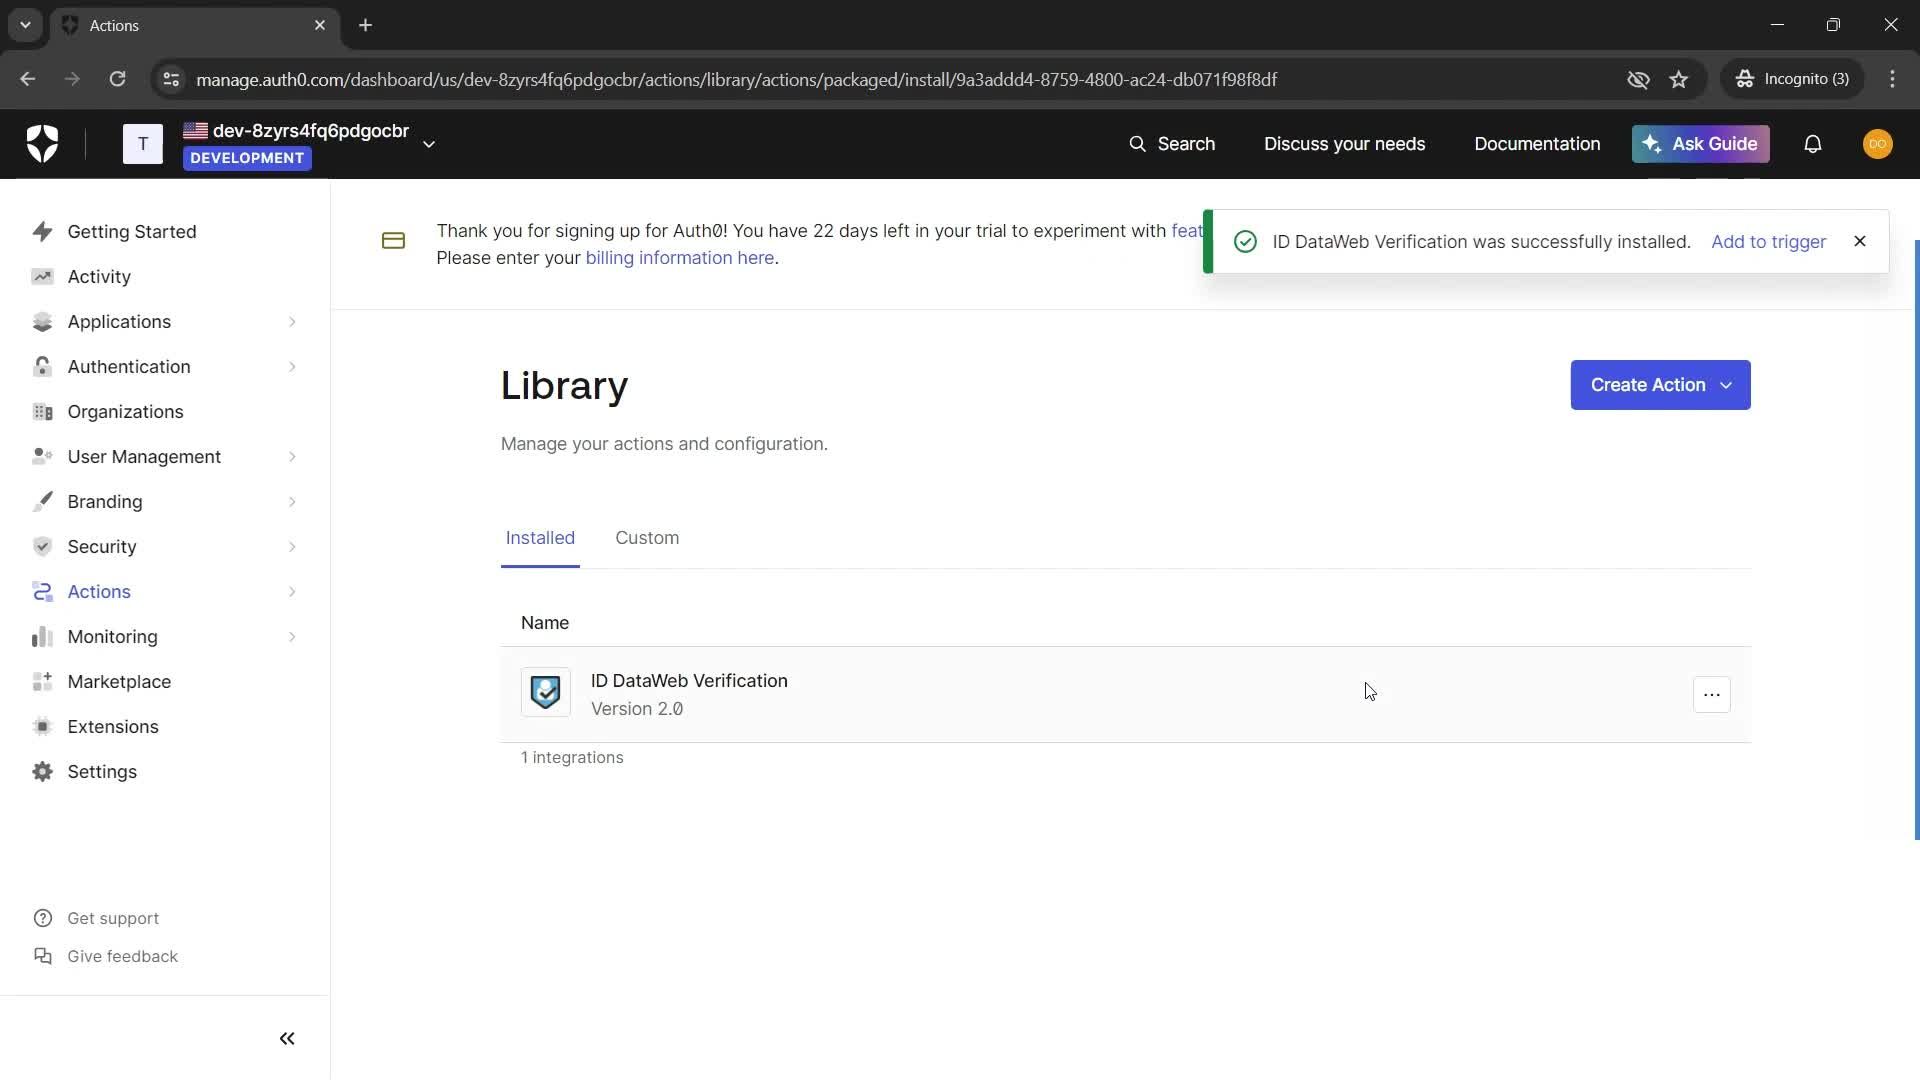Expand Actions submenu chevron

pos(292,592)
